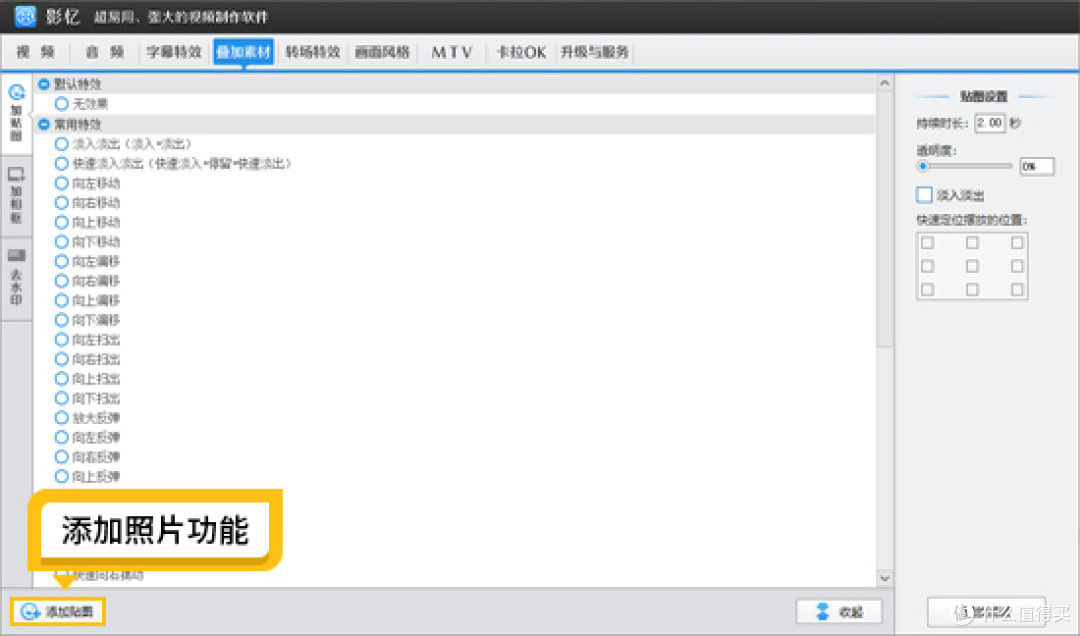The width and height of the screenshot is (1080, 636).
Task: Click the 添加贴图 button
Action: click(58, 611)
